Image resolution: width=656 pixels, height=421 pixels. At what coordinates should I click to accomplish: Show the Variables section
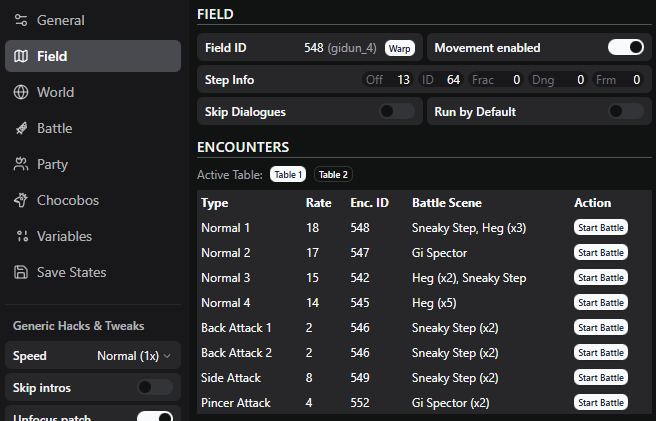coord(93,236)
